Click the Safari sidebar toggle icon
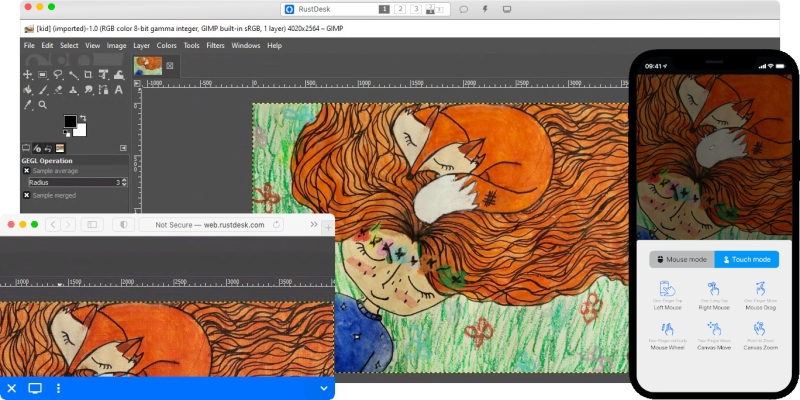 (92, 225)
